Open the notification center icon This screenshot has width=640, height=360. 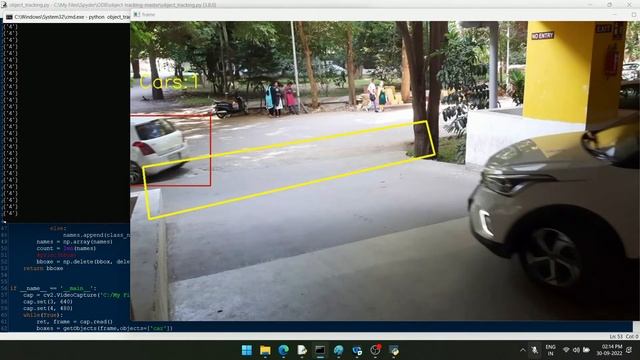(629, 350)
